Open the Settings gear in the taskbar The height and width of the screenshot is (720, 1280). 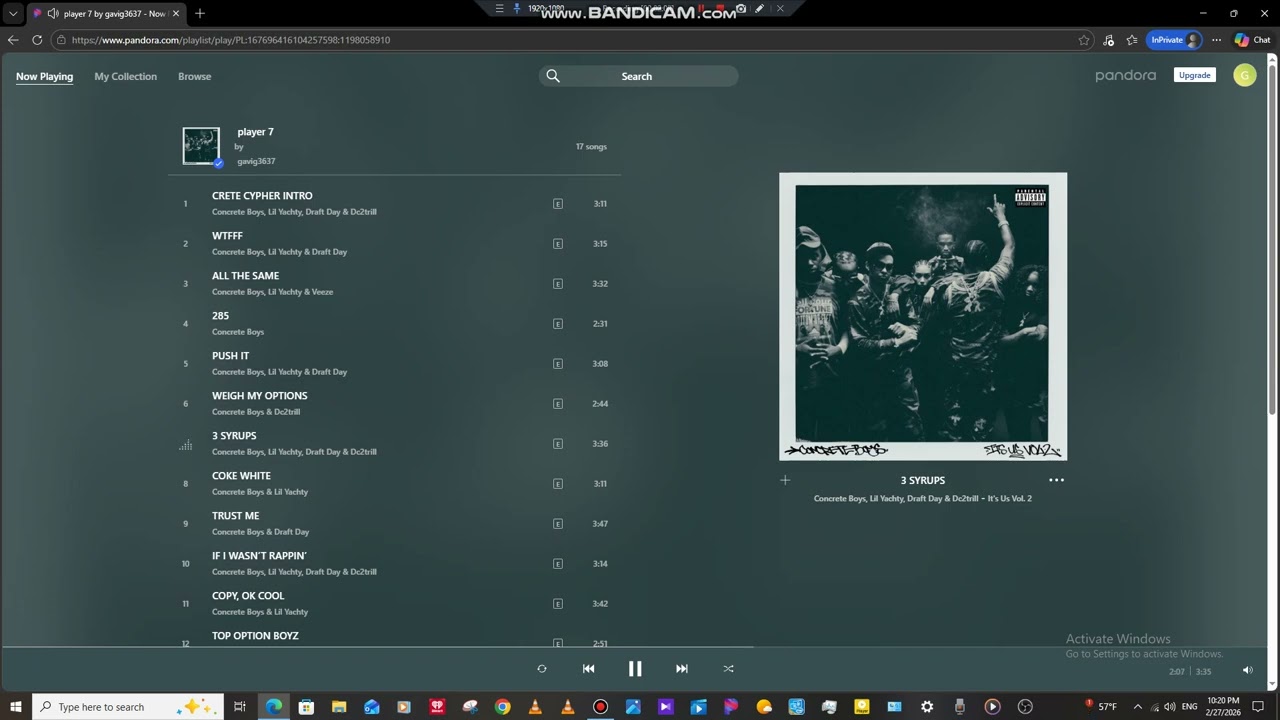pos(927,707)
